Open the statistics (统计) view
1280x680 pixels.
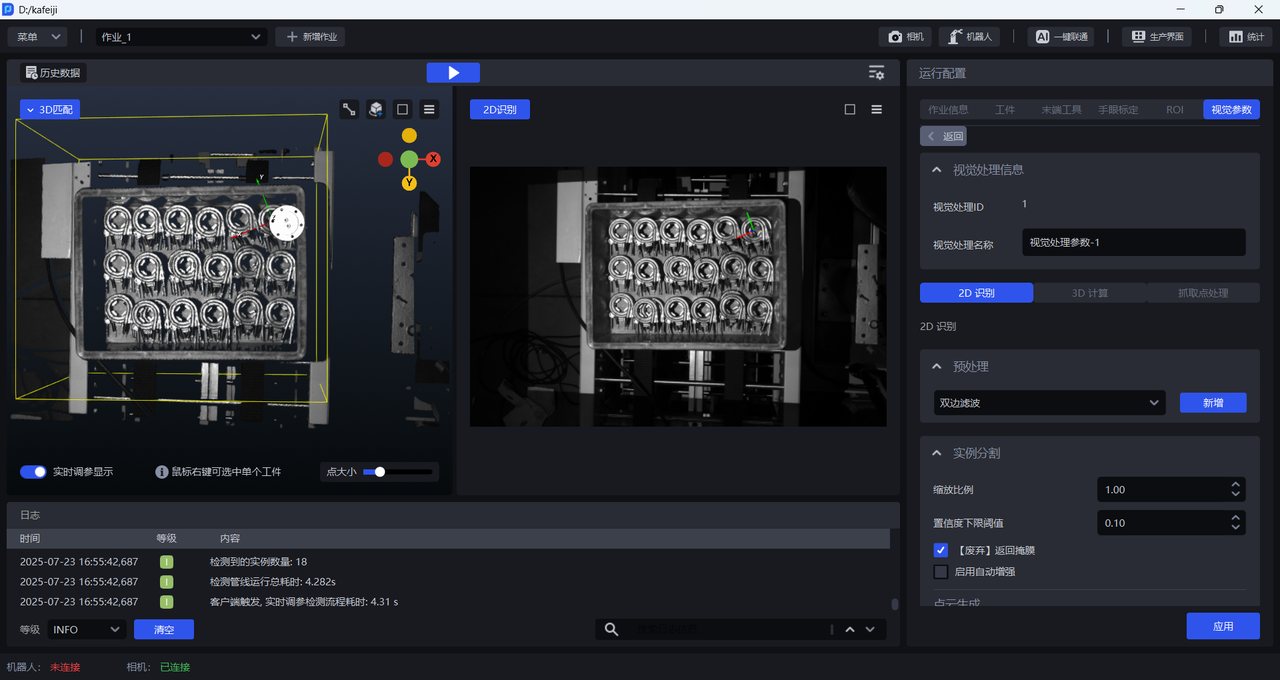(1245, 37)
